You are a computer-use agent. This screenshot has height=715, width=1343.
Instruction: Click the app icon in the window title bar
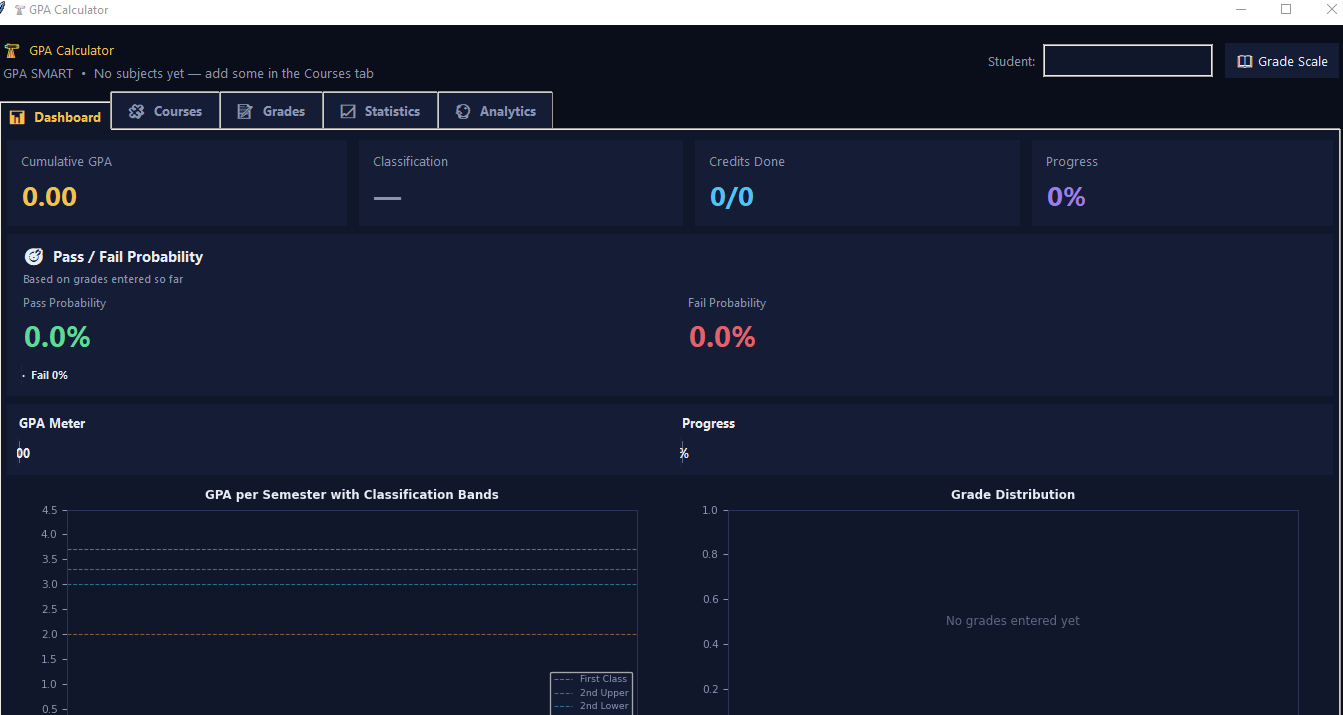coord(19,10)
